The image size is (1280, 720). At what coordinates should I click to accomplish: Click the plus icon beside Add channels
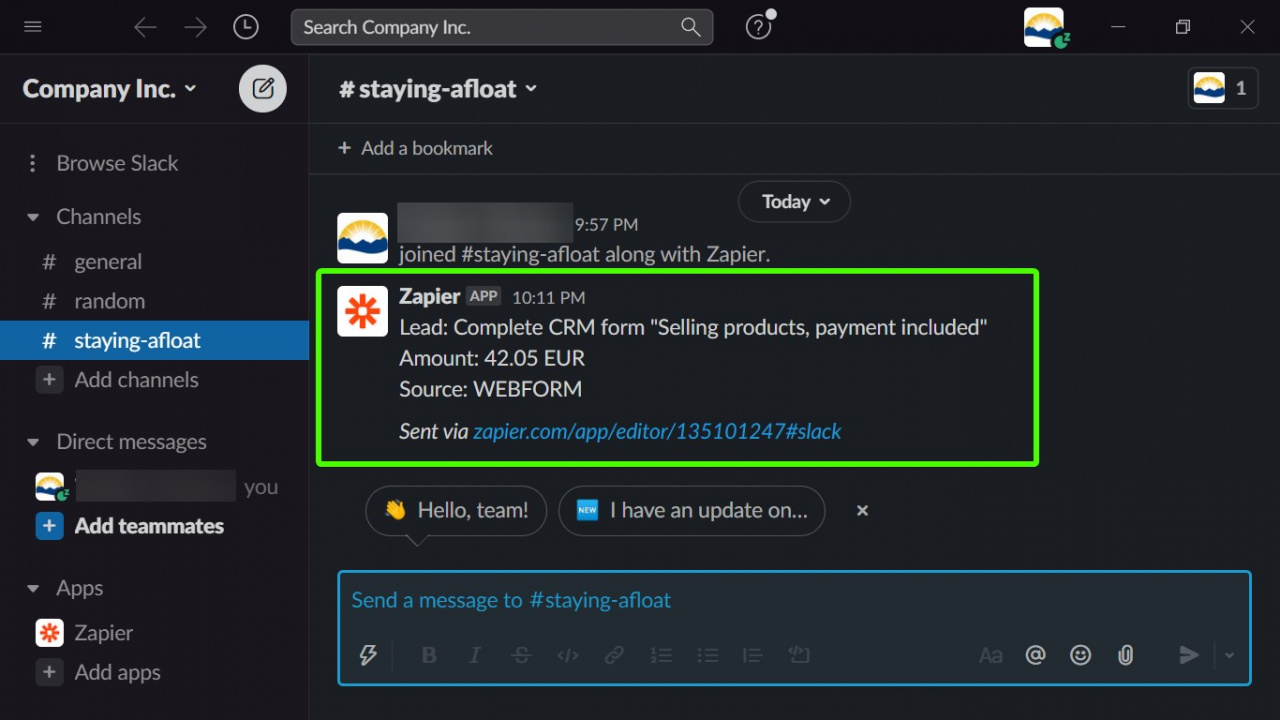(x=49, y=380)
